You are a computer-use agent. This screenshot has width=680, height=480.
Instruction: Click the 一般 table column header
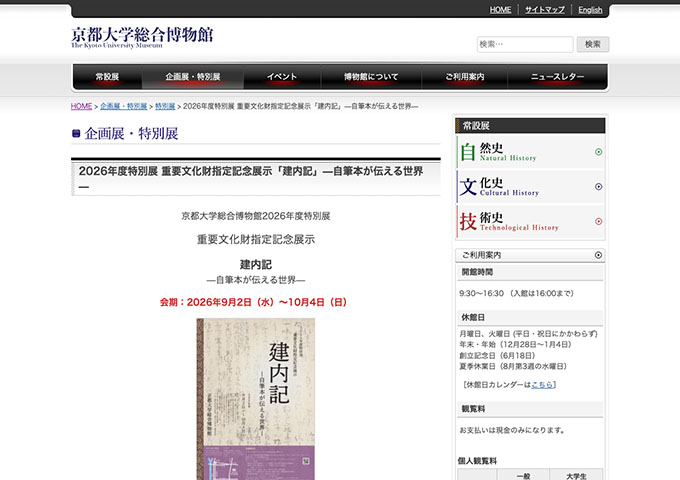click(x=523, y=475)
